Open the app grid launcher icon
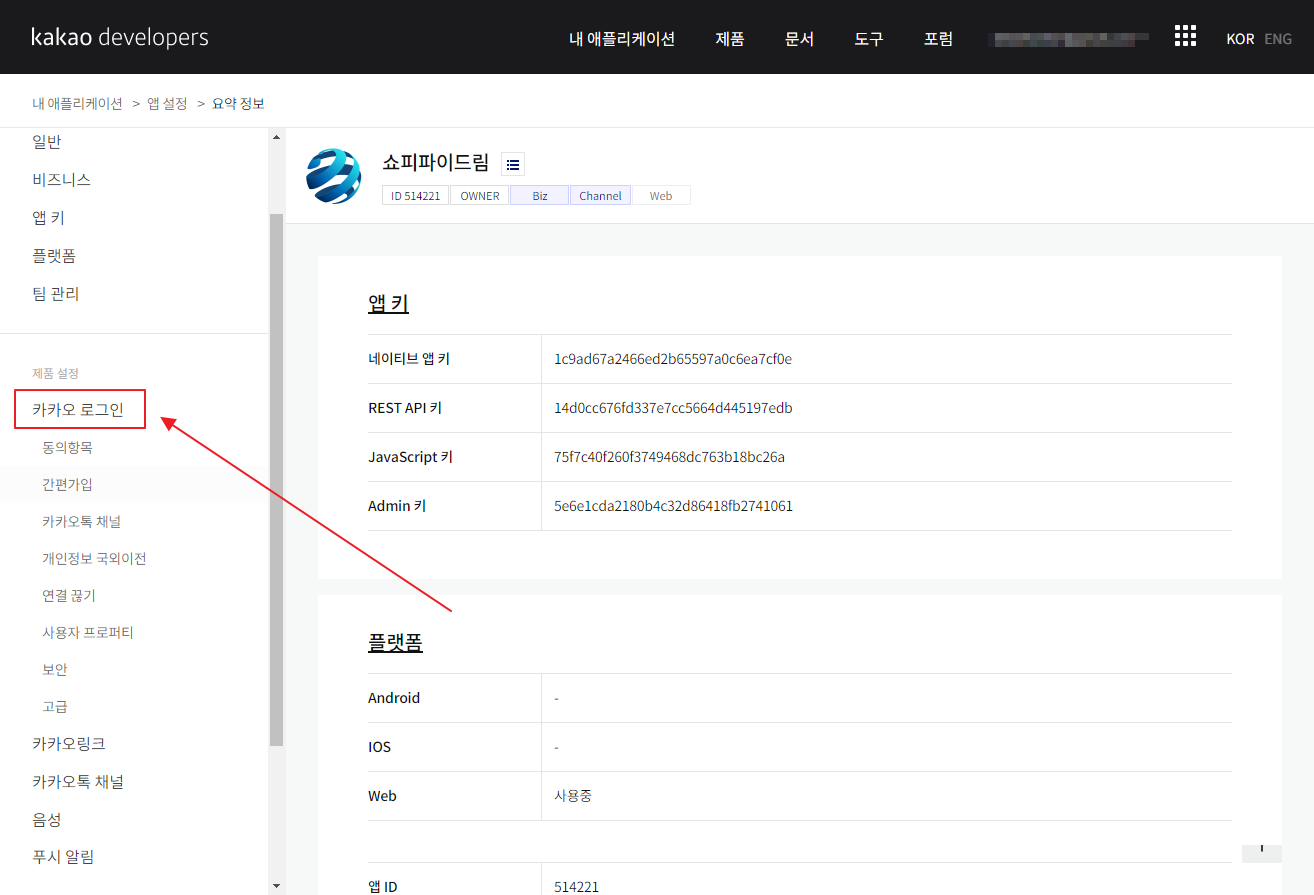The height and width of the screenshot is (895, 1314). coord(1185,37)
